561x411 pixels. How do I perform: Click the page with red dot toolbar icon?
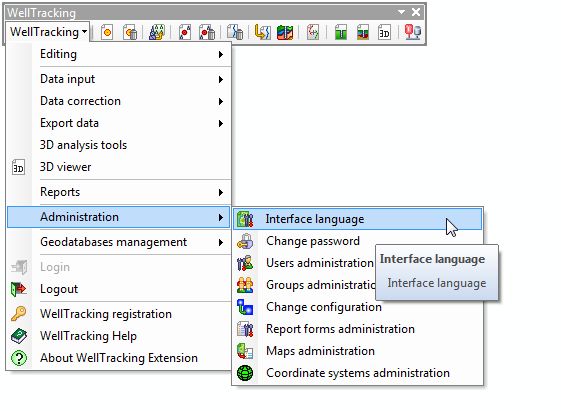(185, 33)
